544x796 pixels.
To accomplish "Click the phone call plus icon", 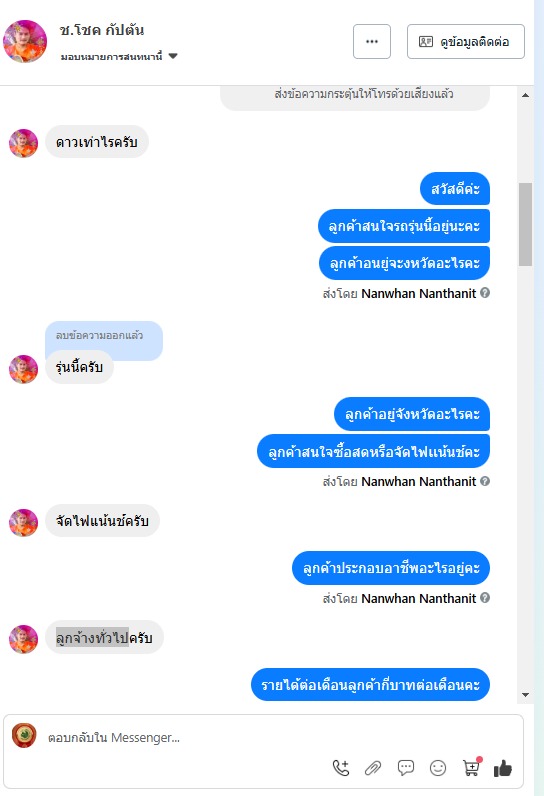I will [341, 768].
